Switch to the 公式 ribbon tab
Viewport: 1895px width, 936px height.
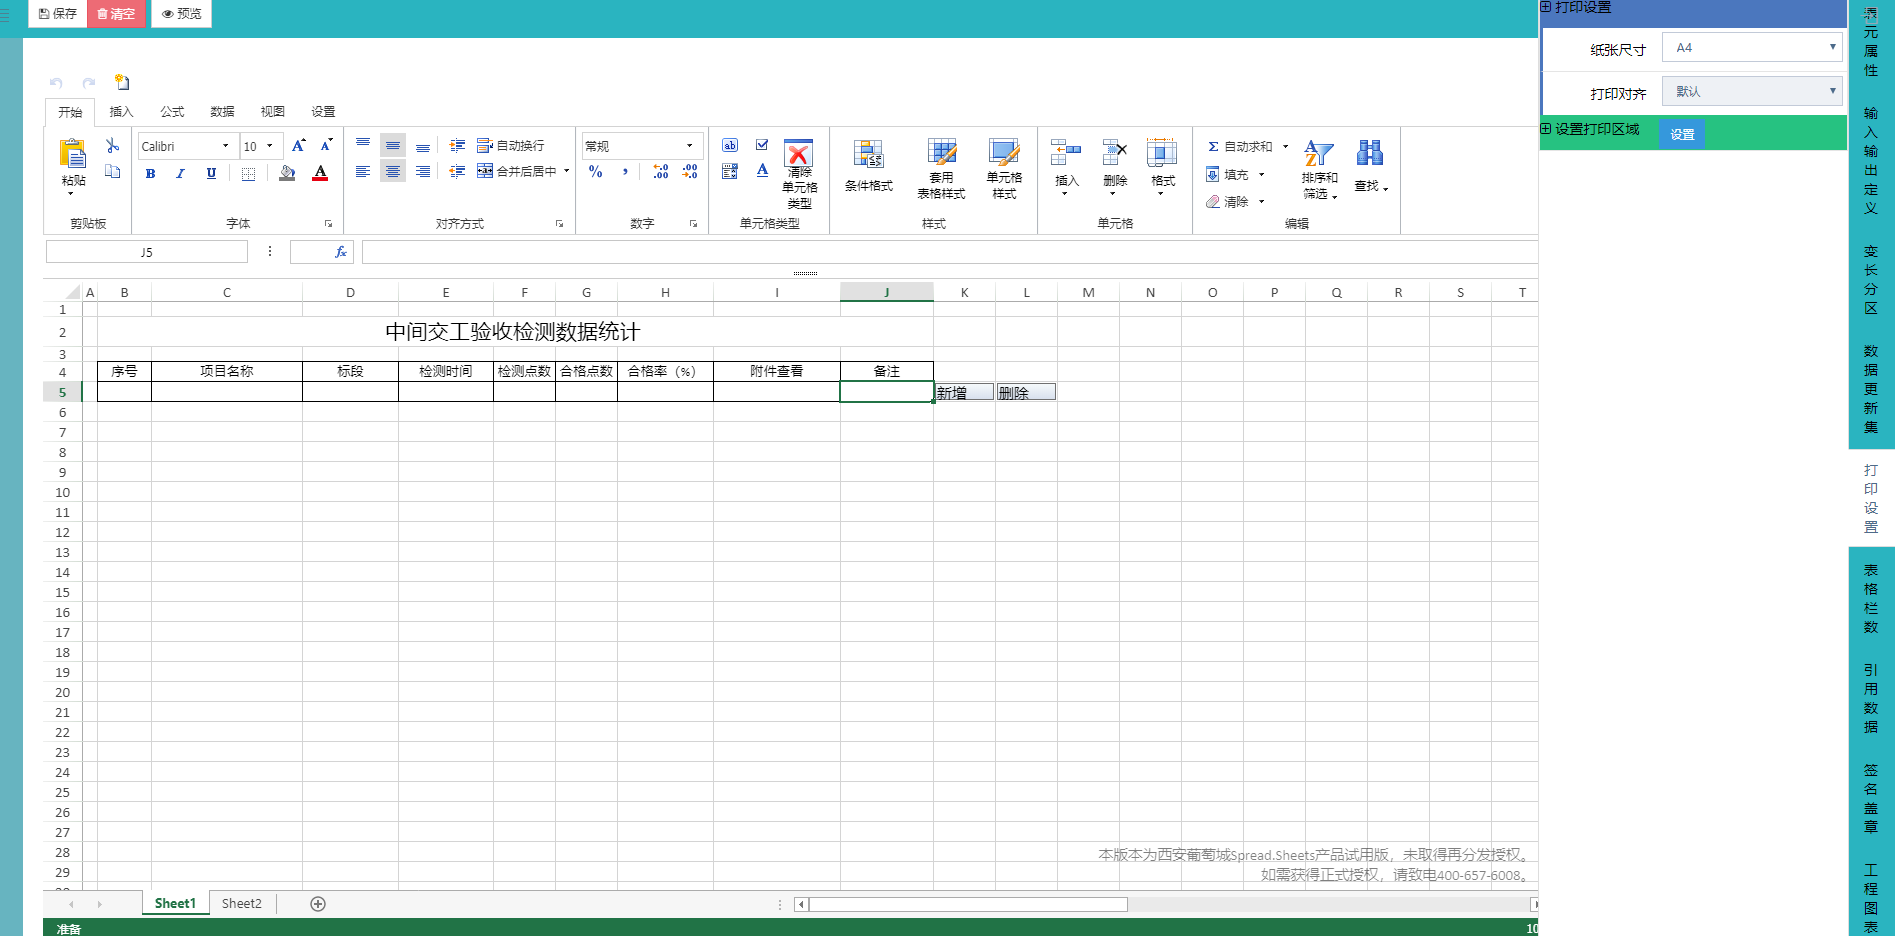click(x=172, y=112)
